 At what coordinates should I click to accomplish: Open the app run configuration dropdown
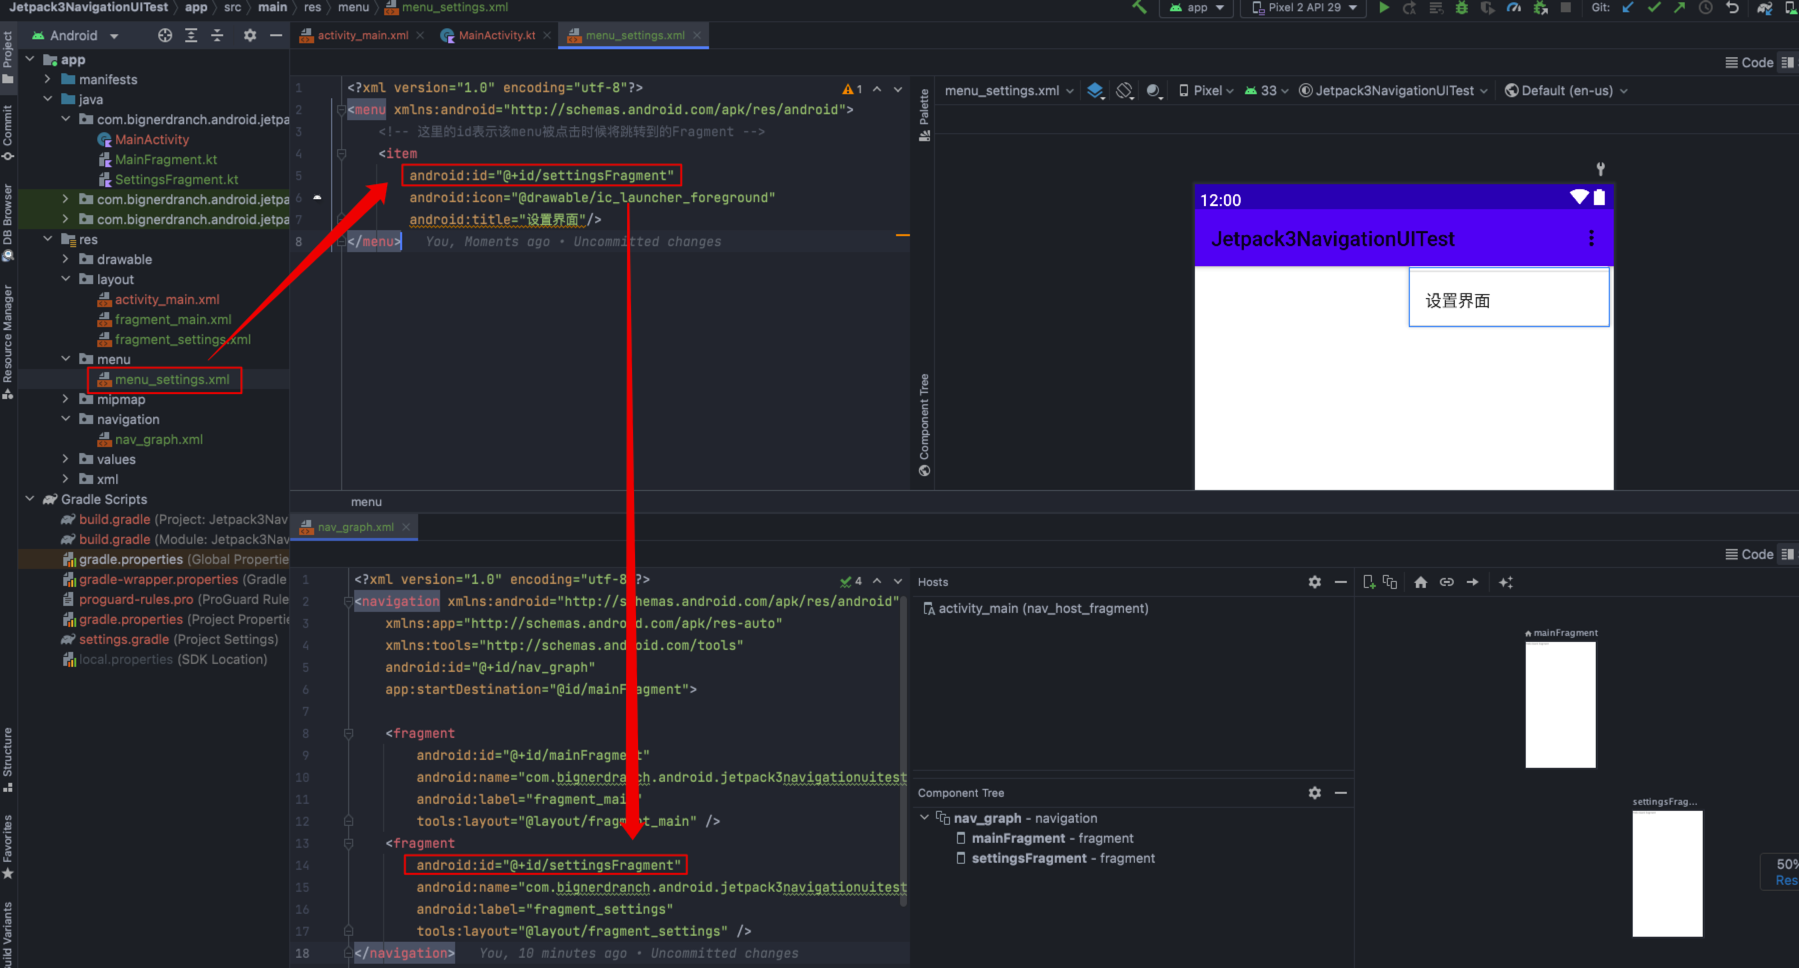click(1197, 8)
